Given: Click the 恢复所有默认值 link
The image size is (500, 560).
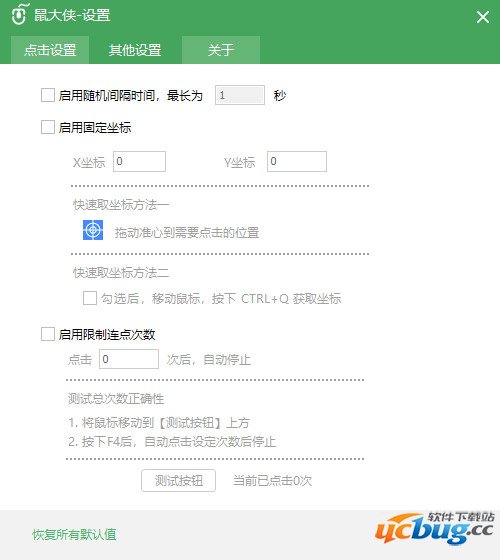Looking at the screenshot, I should pyautogui.click(x=74, y=535).
